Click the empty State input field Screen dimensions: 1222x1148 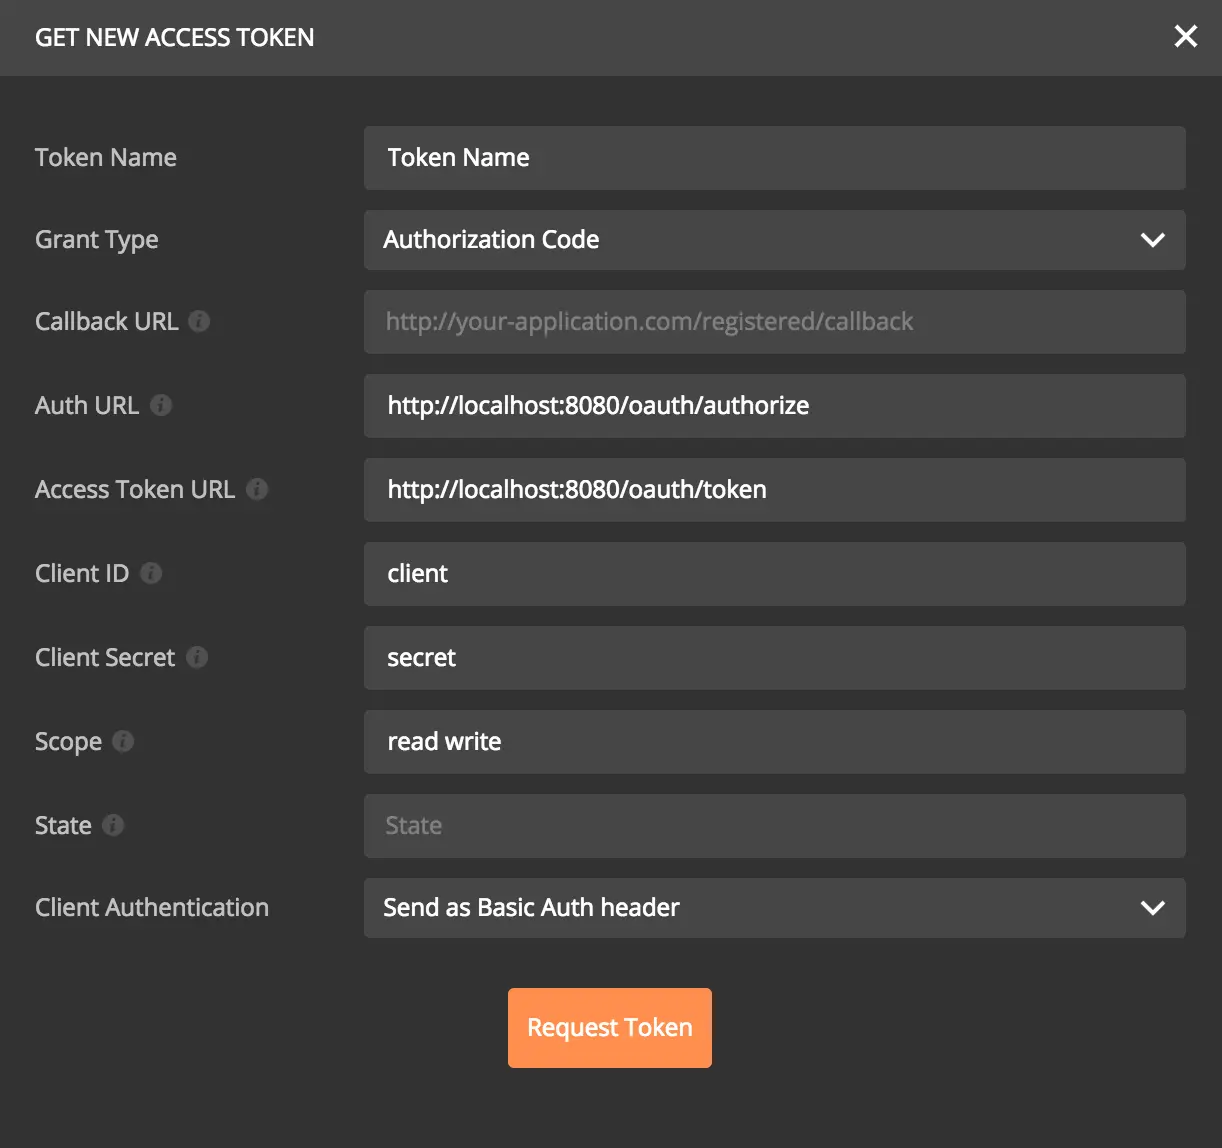[774, 826]
